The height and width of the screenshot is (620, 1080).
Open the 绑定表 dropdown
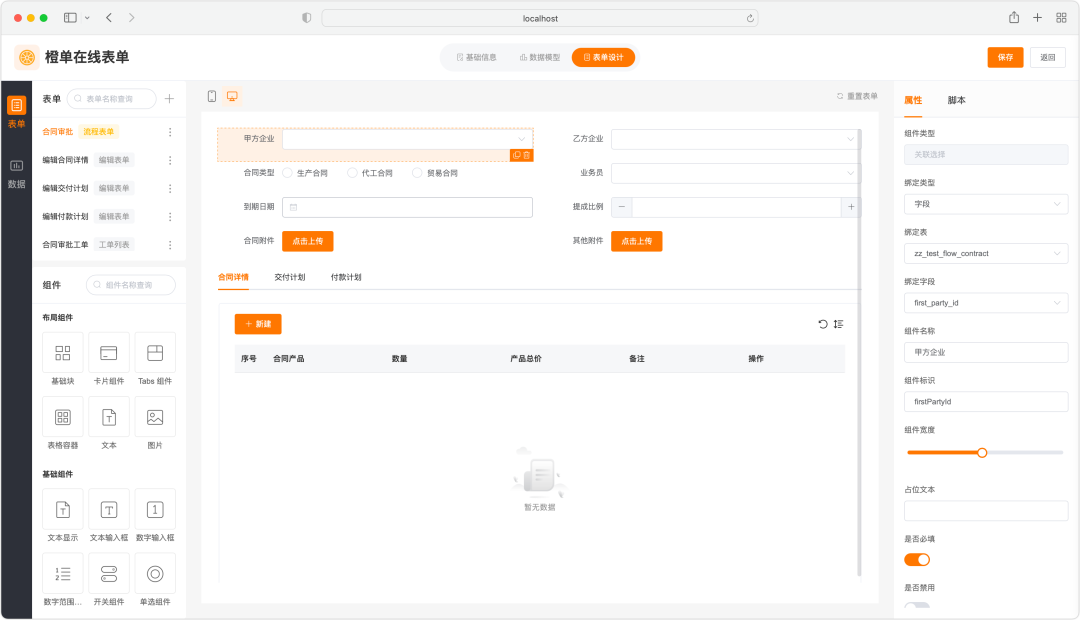986,254
